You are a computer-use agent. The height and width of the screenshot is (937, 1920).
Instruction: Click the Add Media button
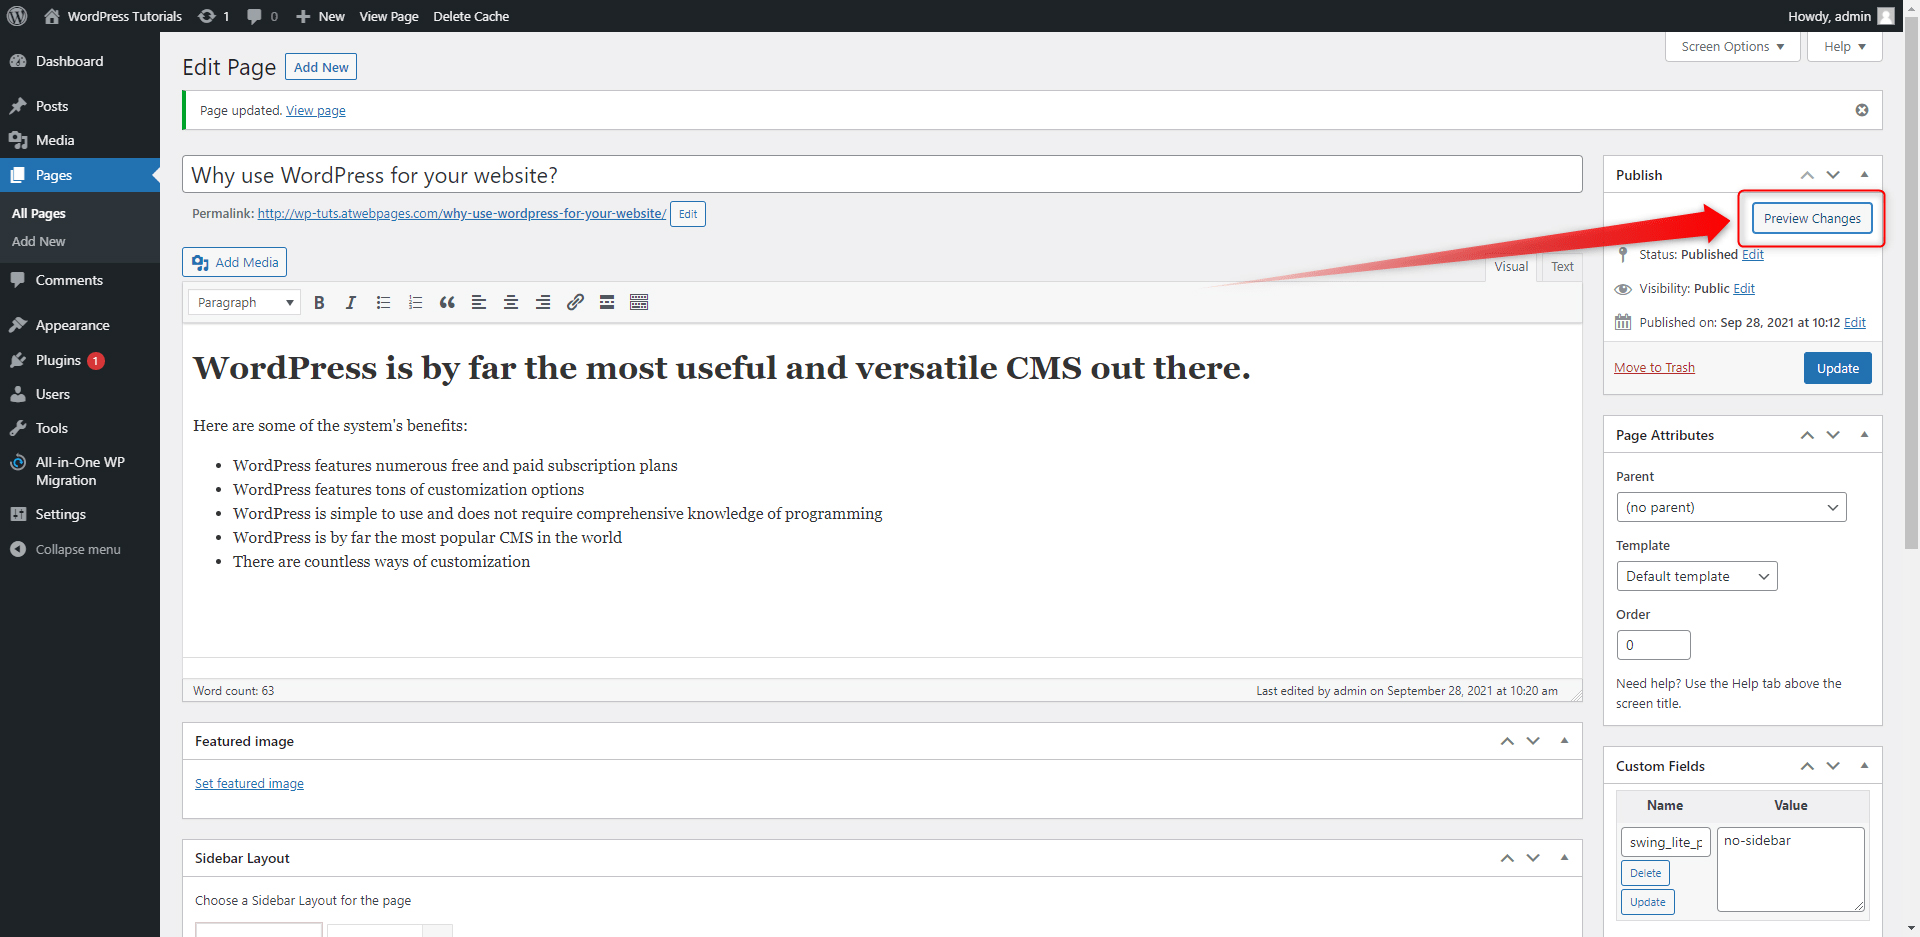point(235,262)
